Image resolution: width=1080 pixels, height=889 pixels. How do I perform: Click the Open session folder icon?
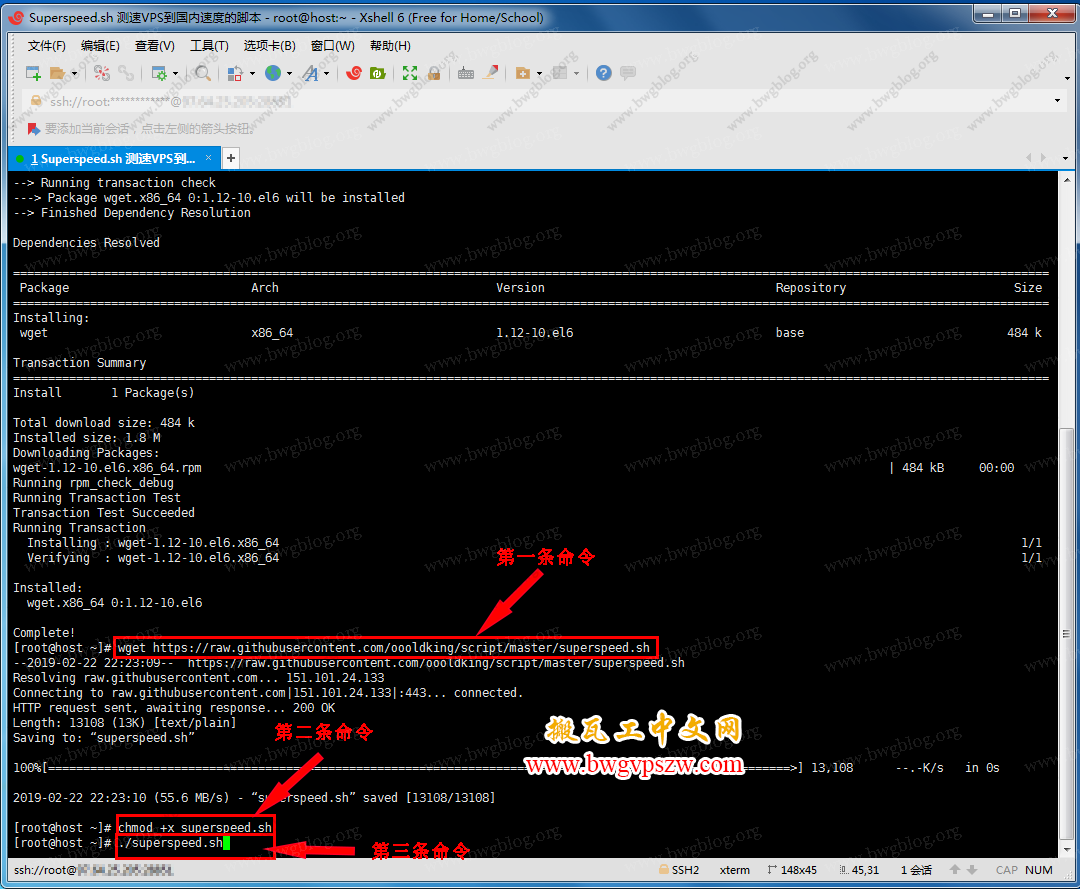58,73
